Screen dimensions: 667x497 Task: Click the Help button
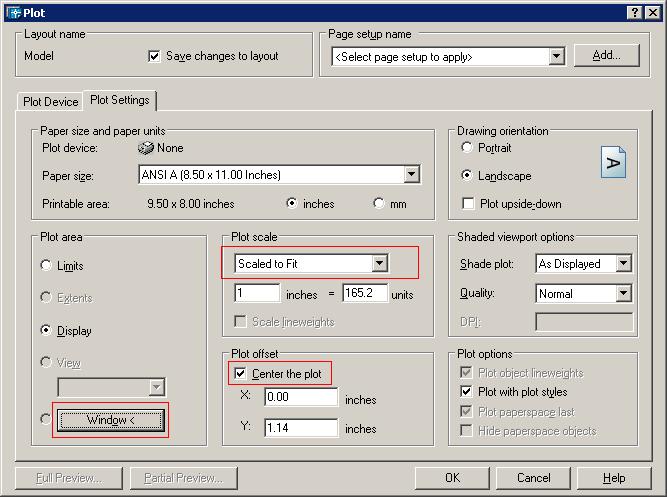pos(614,478)
